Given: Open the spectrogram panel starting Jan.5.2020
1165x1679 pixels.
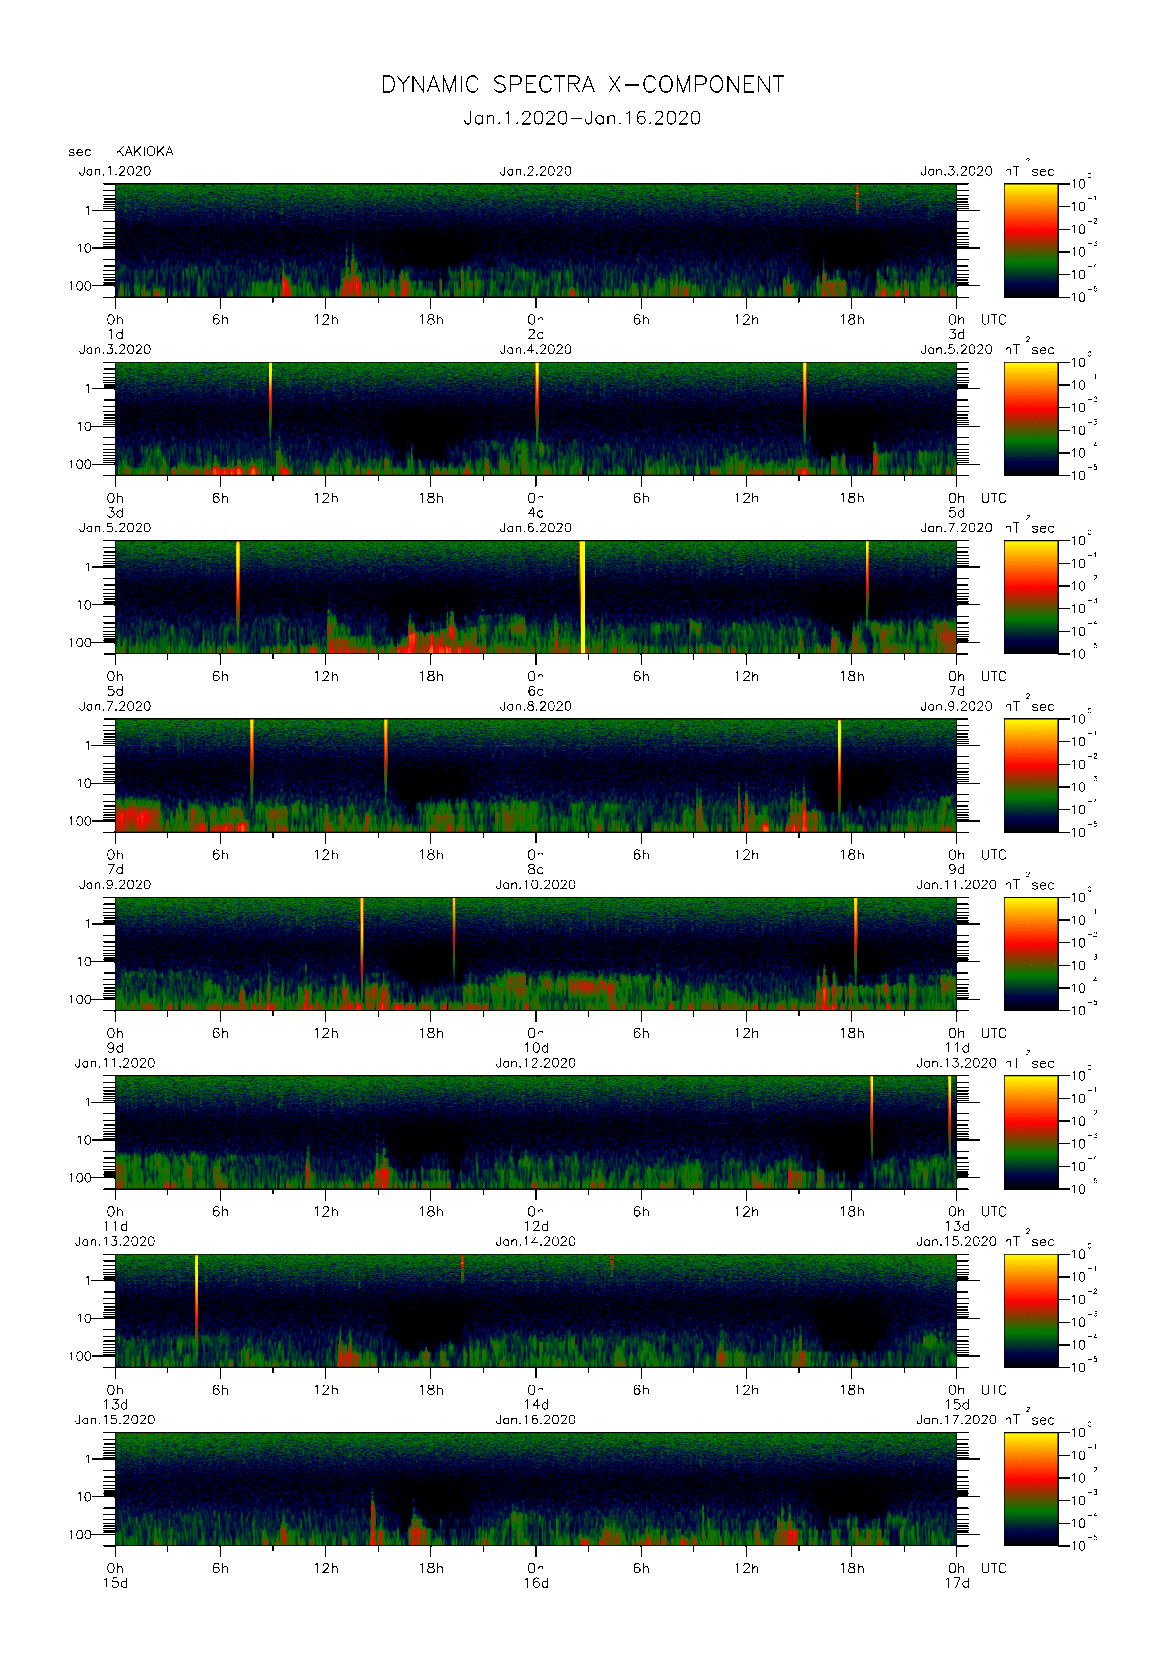Looking at the screenshot, I should coord(536,597).
